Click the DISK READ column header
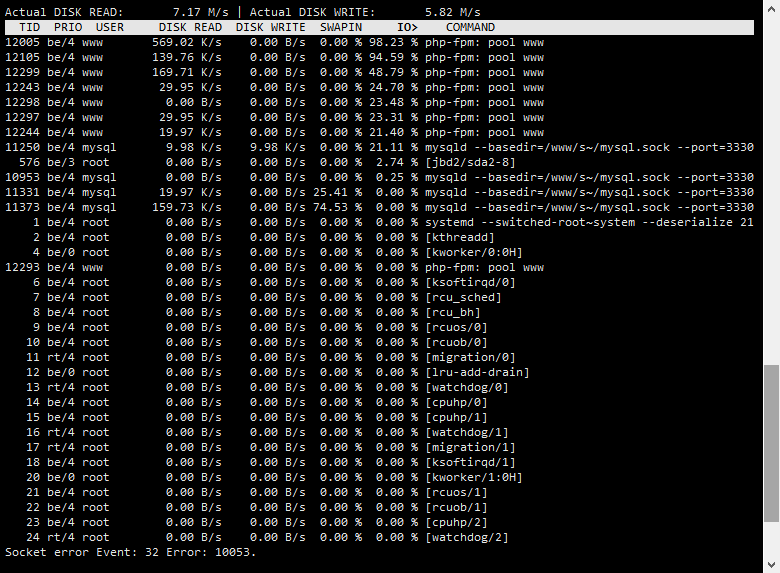Viewport: 780px width, 573px height. click(x=190, y=27)
